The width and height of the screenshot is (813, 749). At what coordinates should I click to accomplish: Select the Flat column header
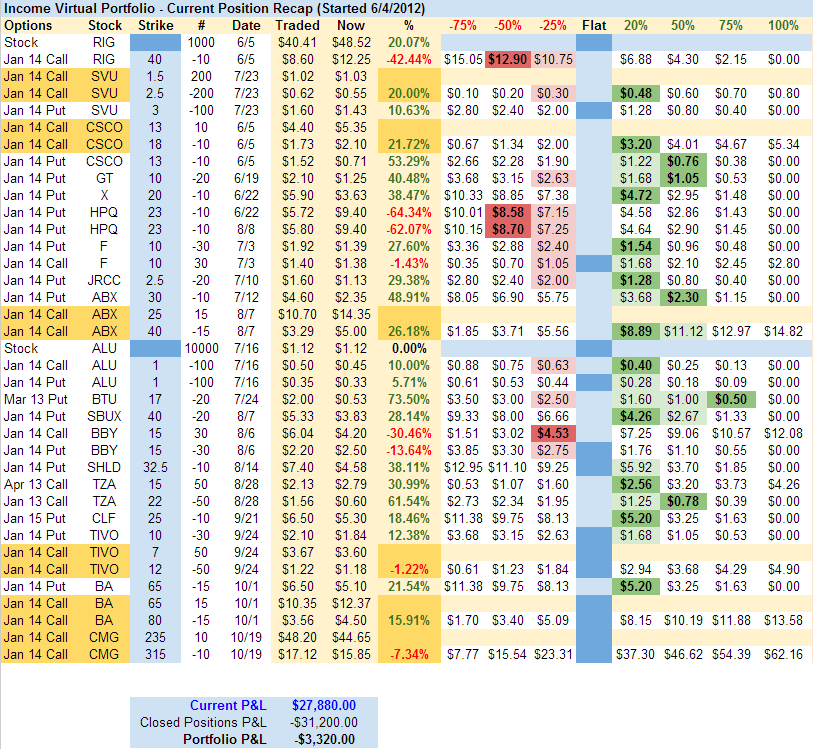(593, 25)
